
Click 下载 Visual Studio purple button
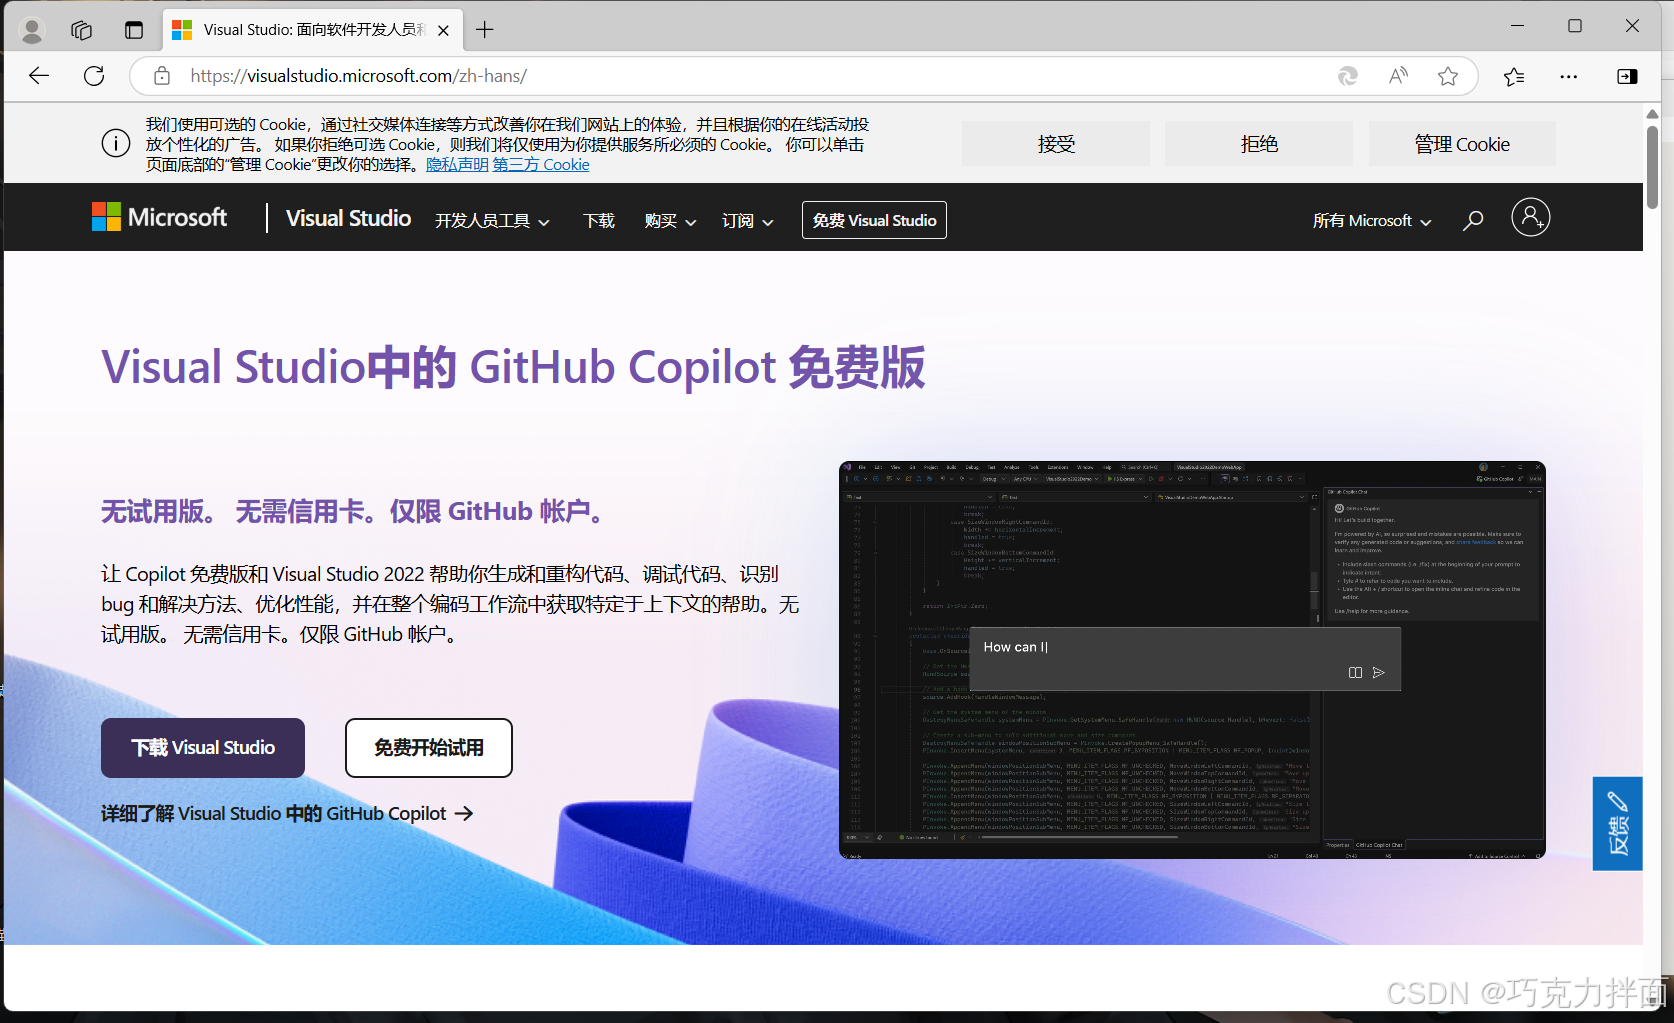[203, 748]
